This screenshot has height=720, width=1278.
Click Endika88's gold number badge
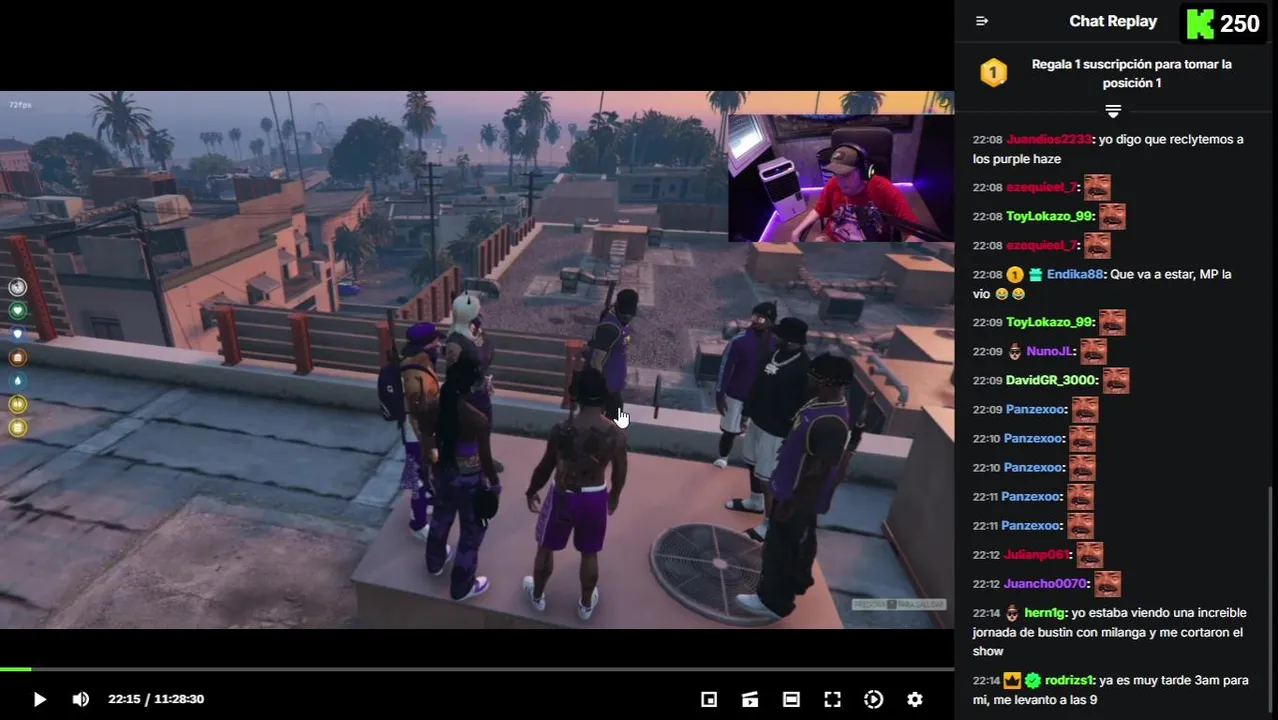tap(1014, 274)
